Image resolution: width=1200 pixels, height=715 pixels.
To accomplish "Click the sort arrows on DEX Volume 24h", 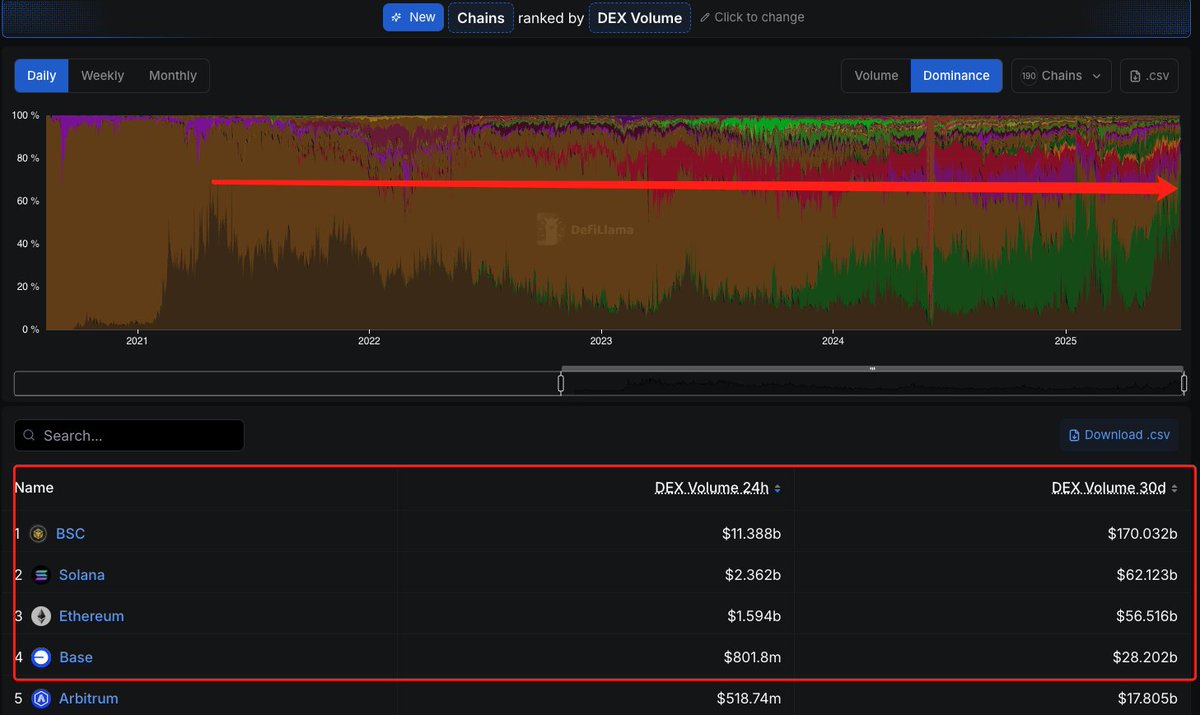I will click(x=778, y=488).
